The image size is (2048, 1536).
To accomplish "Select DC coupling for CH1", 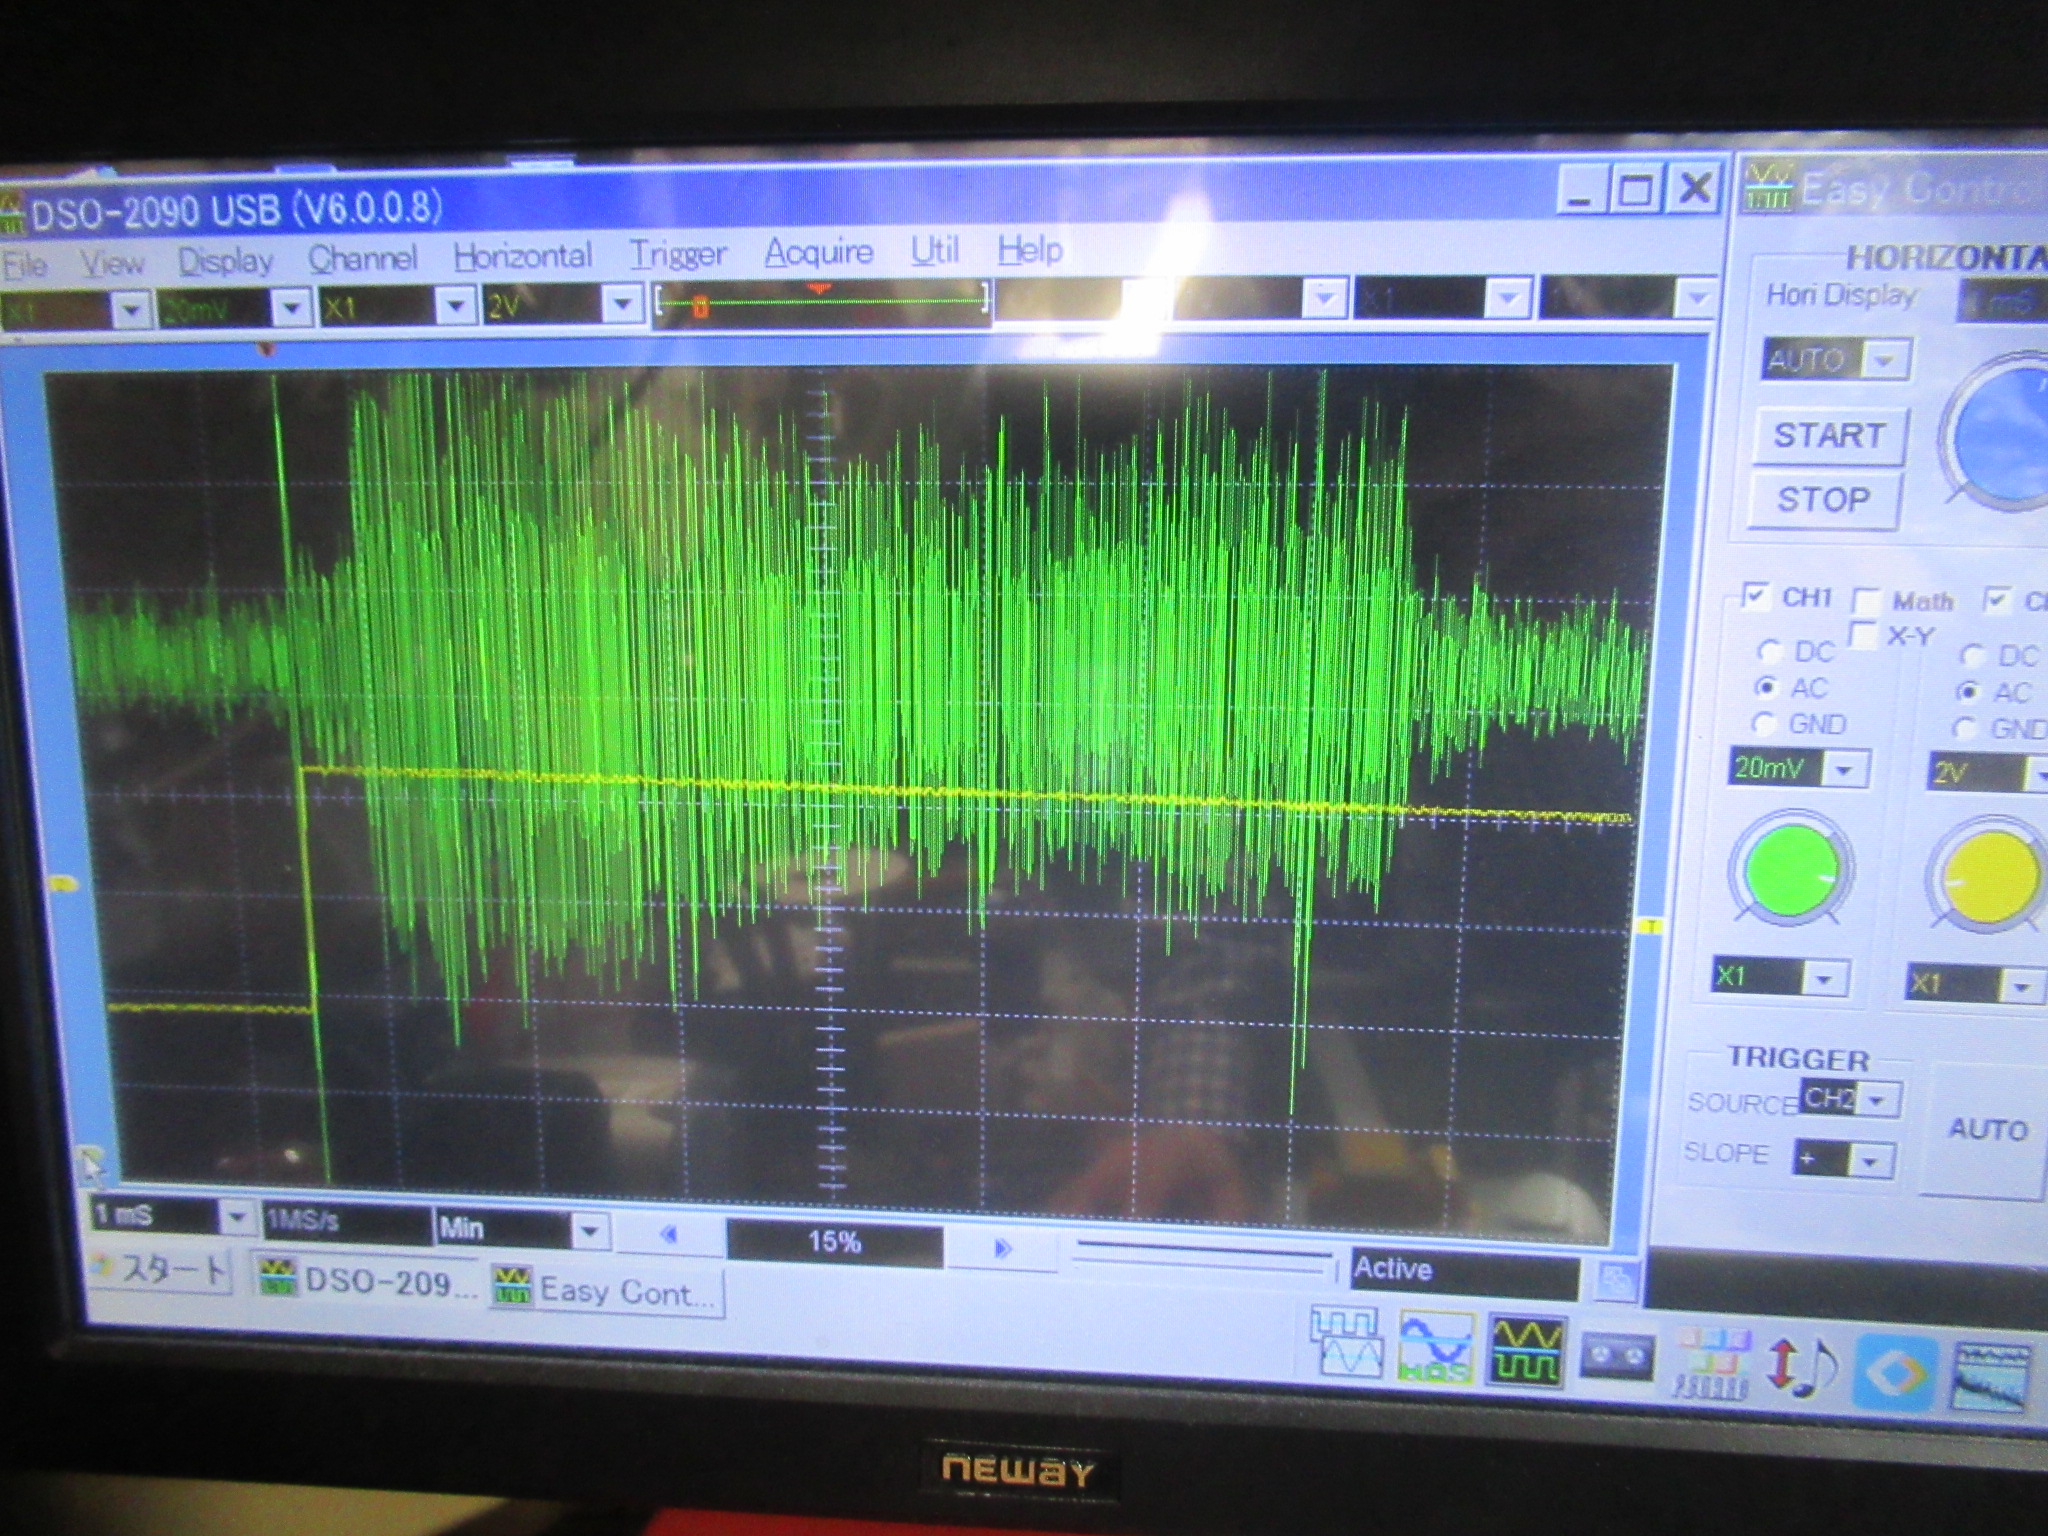I will coord(1770,652).
